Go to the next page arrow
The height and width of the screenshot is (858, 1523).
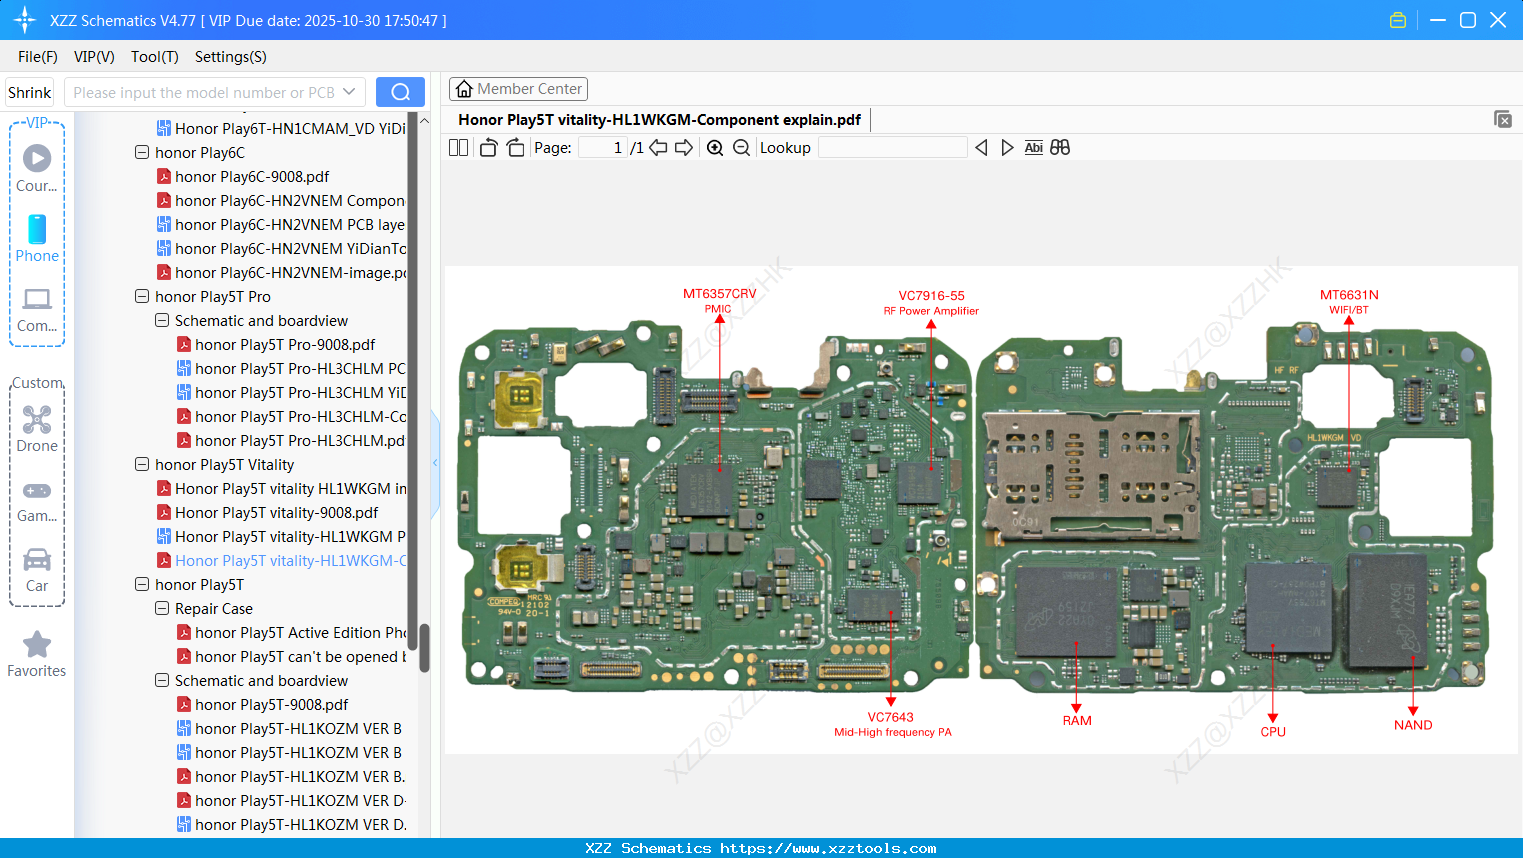tap(684, 148)
